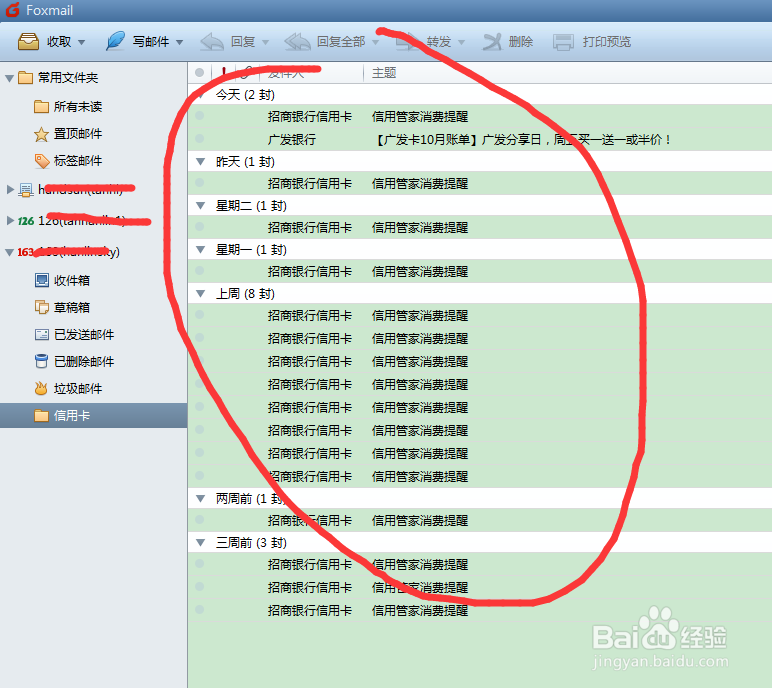The image size is (772, 688).
Task: Click the 已发送邮件 sent icon
Action: pos(42,335)
